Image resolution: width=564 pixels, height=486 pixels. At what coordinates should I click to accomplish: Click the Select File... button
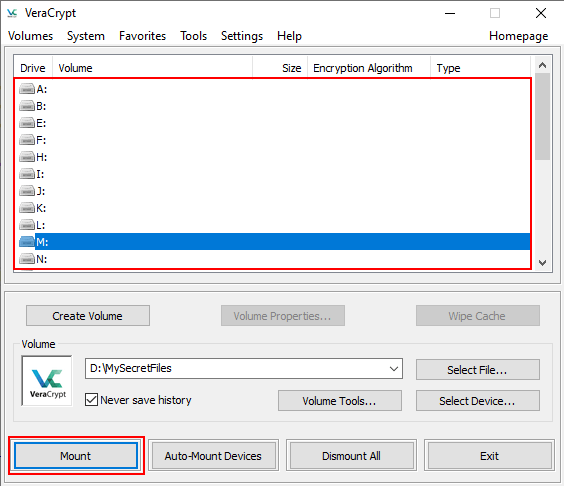pyautogui.click(x=478, y=369)
